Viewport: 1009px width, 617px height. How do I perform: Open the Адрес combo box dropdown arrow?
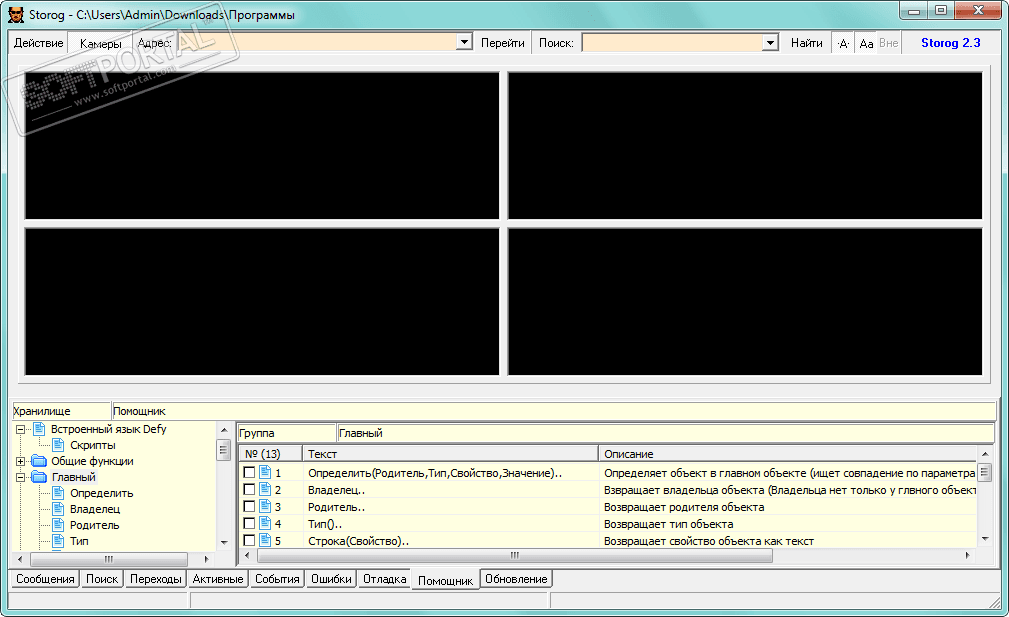point(464,42)
